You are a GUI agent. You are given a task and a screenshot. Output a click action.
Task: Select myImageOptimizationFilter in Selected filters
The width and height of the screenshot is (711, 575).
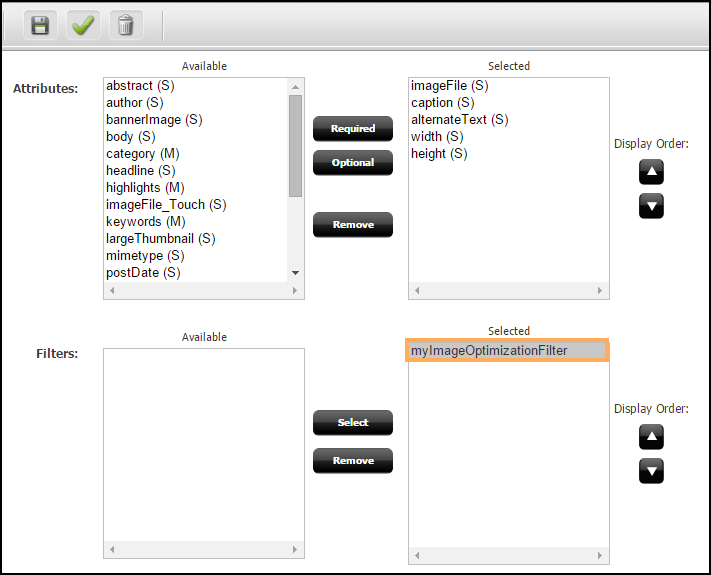(x=507, y=351)
